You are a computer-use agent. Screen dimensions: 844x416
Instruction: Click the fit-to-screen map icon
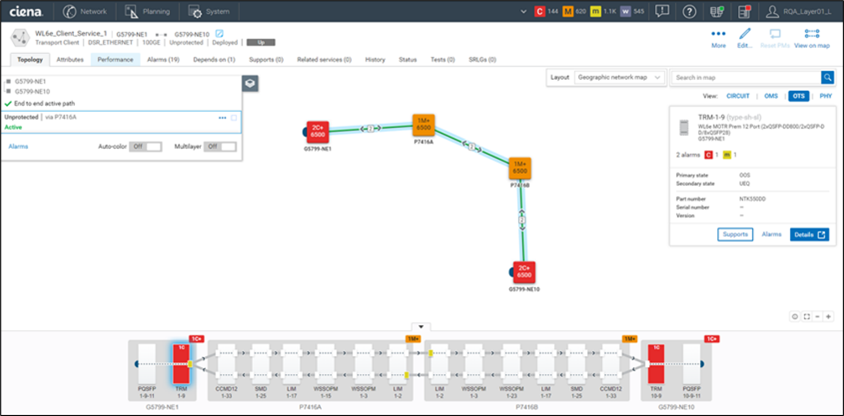[806, 316]
